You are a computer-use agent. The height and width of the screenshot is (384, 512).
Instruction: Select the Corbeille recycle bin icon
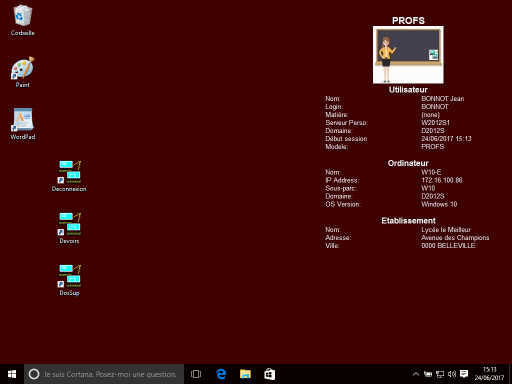tap(22, 20)
